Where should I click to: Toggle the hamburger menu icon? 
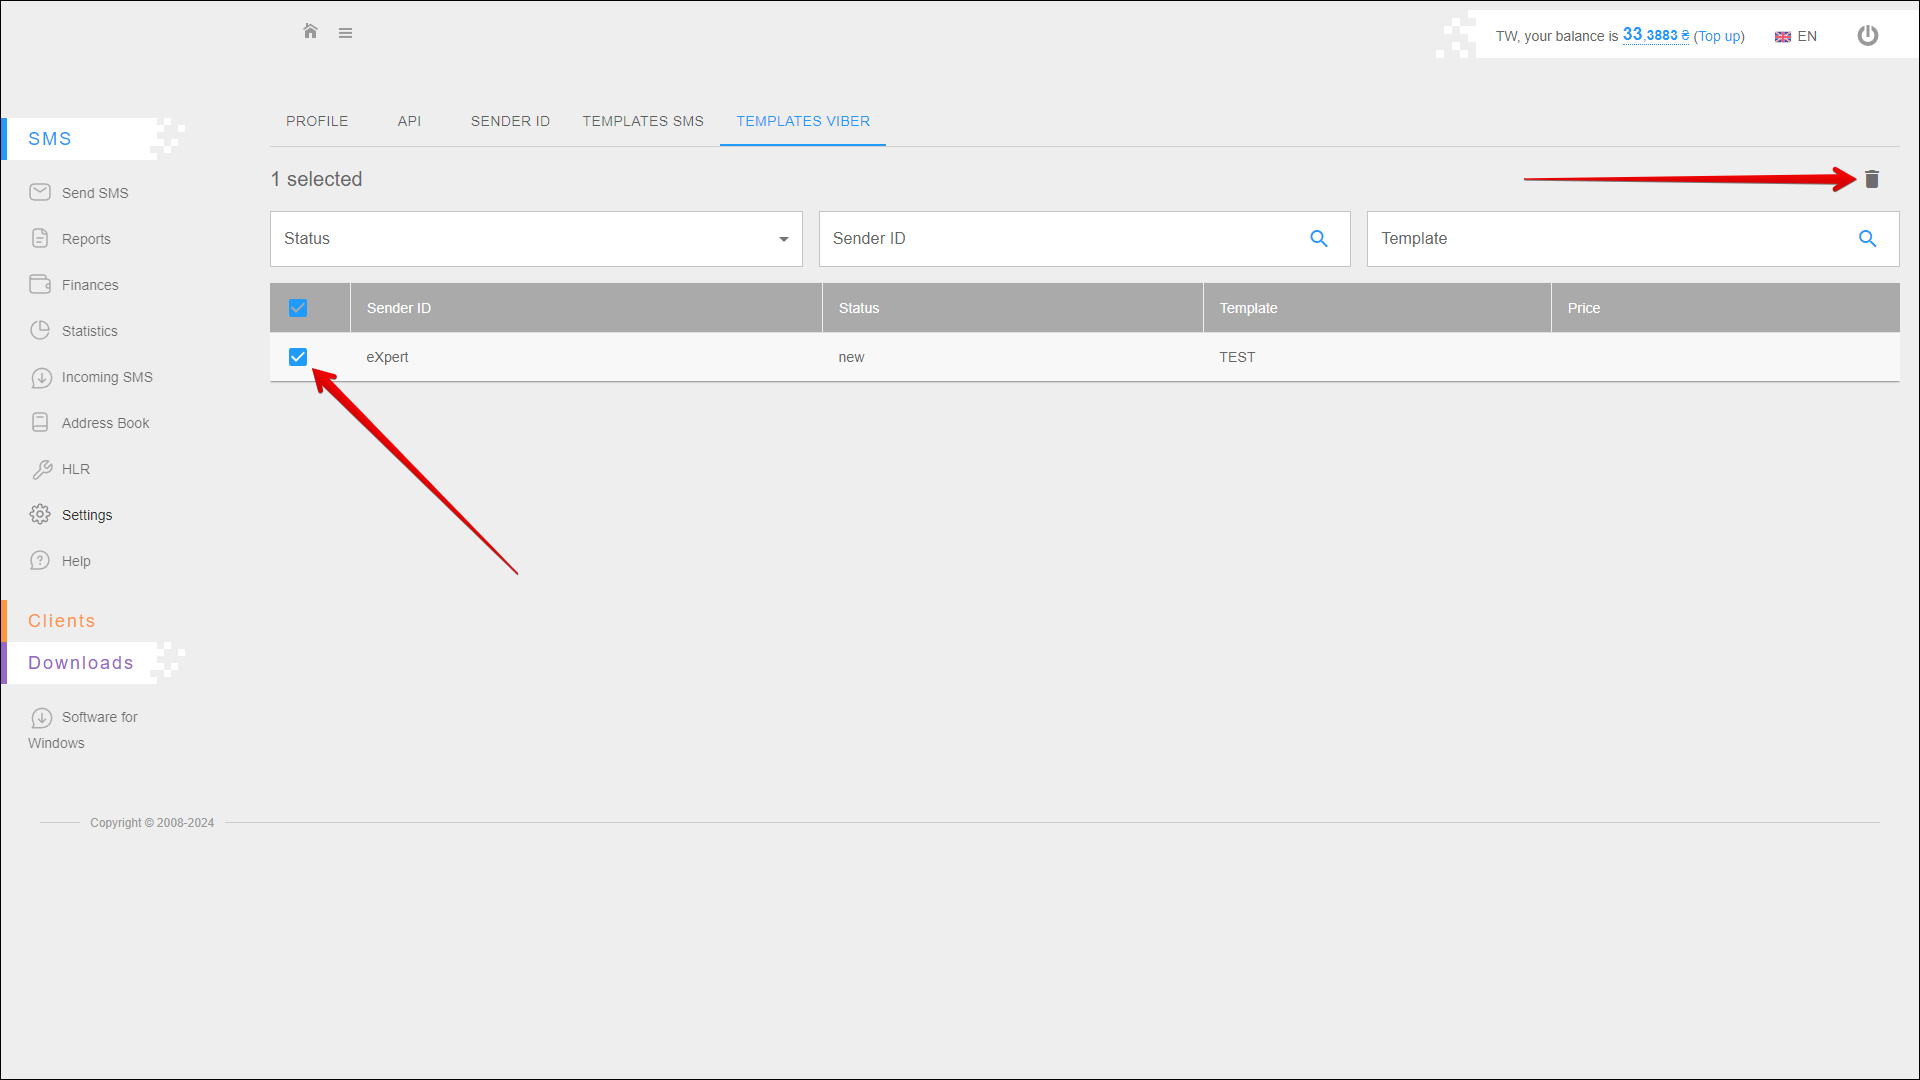pyautogui.click(x=345, y=33)
